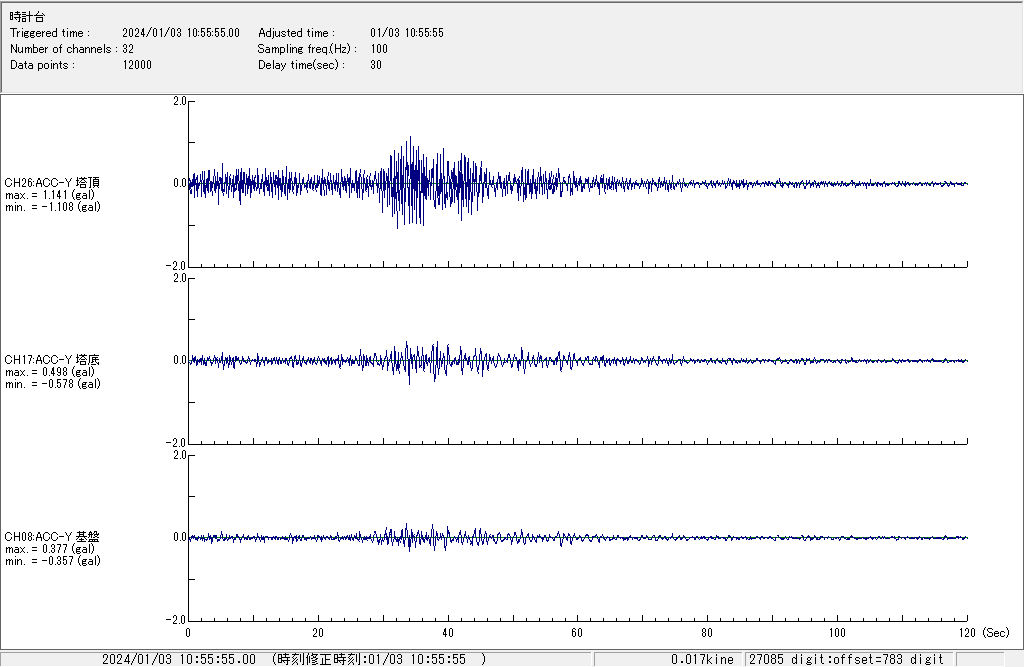Click the 2.0 top scale label of CH26 plot
The height and width of the screenshot is (667, 1024).
(179, 101)
